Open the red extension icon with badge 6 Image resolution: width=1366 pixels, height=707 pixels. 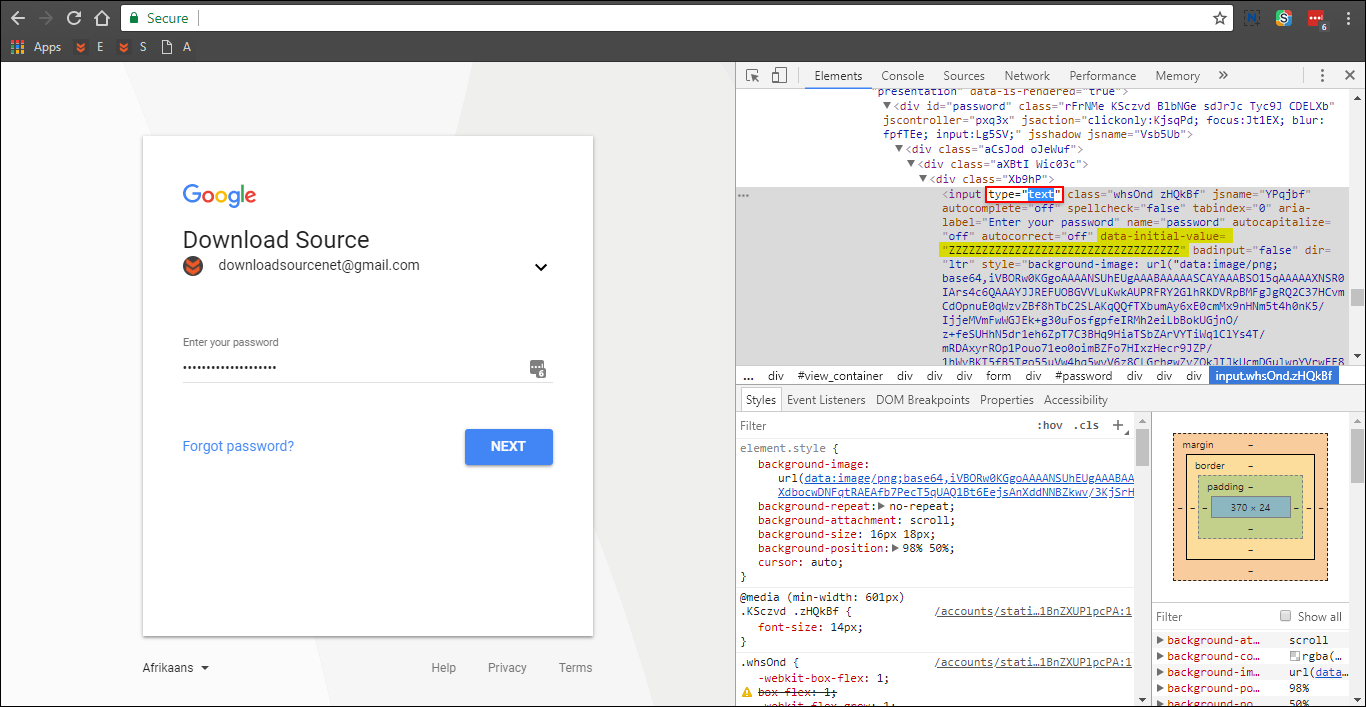(x=1316, y=19)
